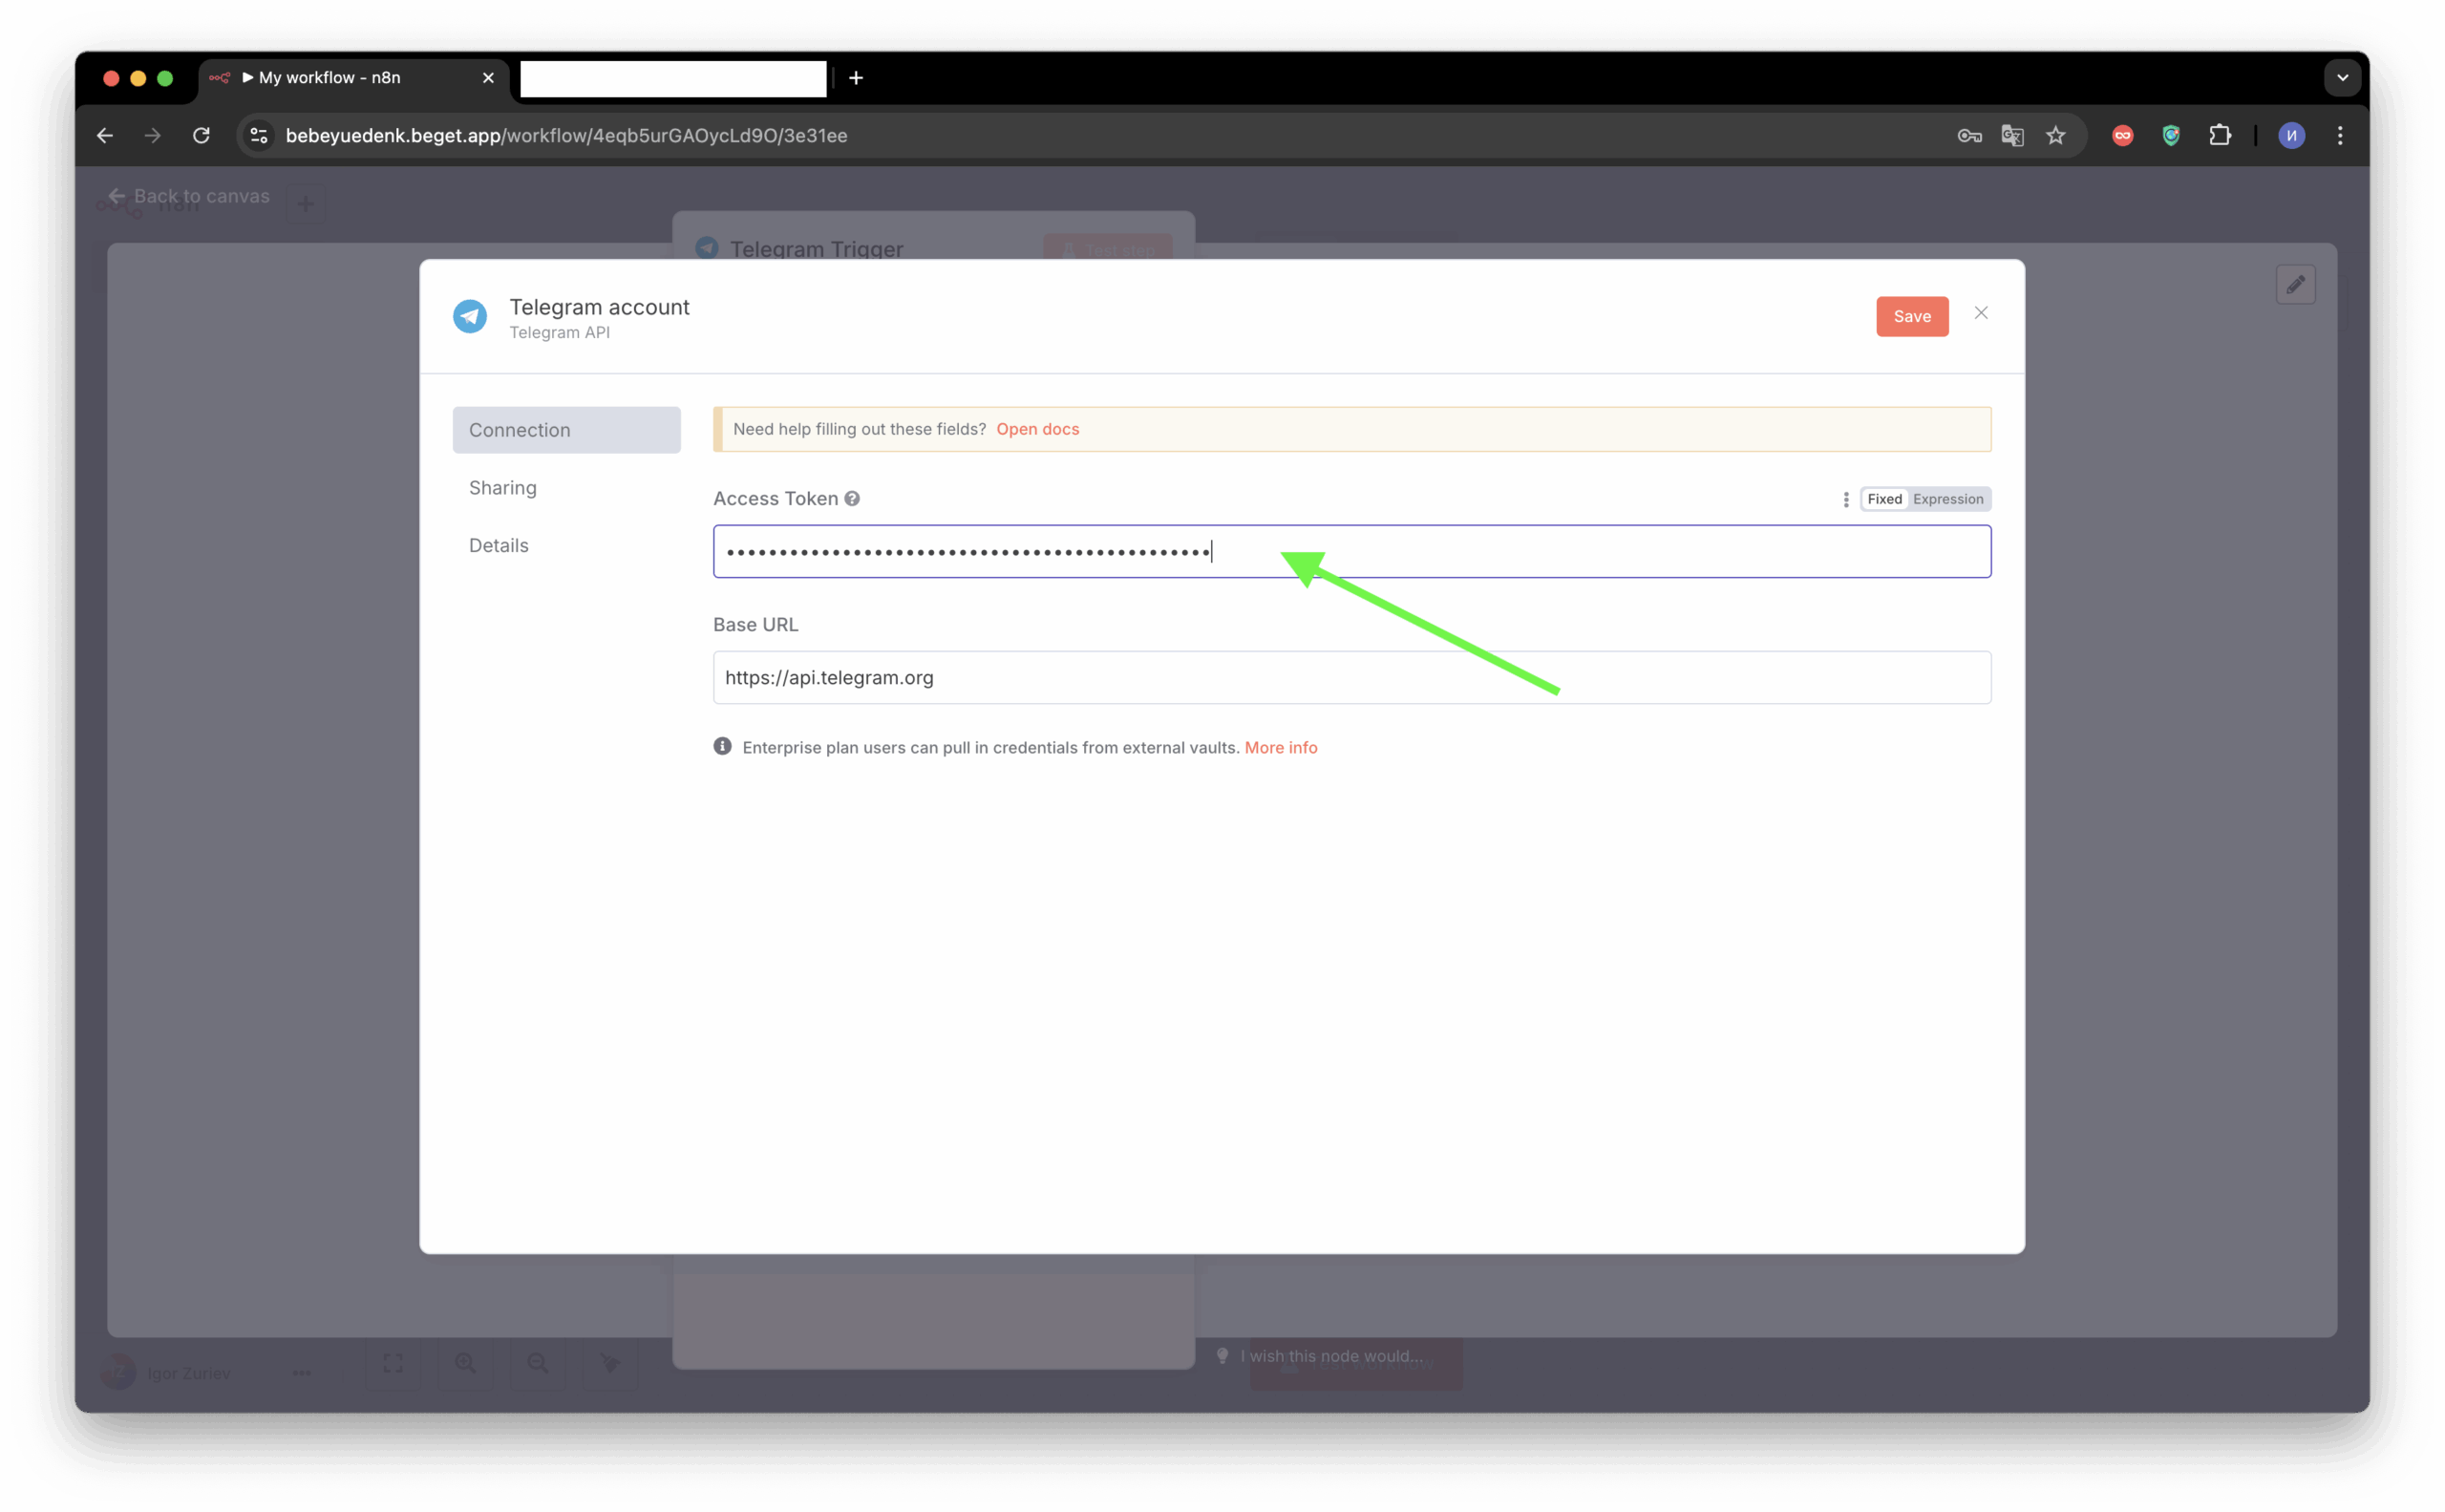Open the browser extensions puzzle icon
The height and width of the screenshot is (1512, 2445).
(2219, 136)
